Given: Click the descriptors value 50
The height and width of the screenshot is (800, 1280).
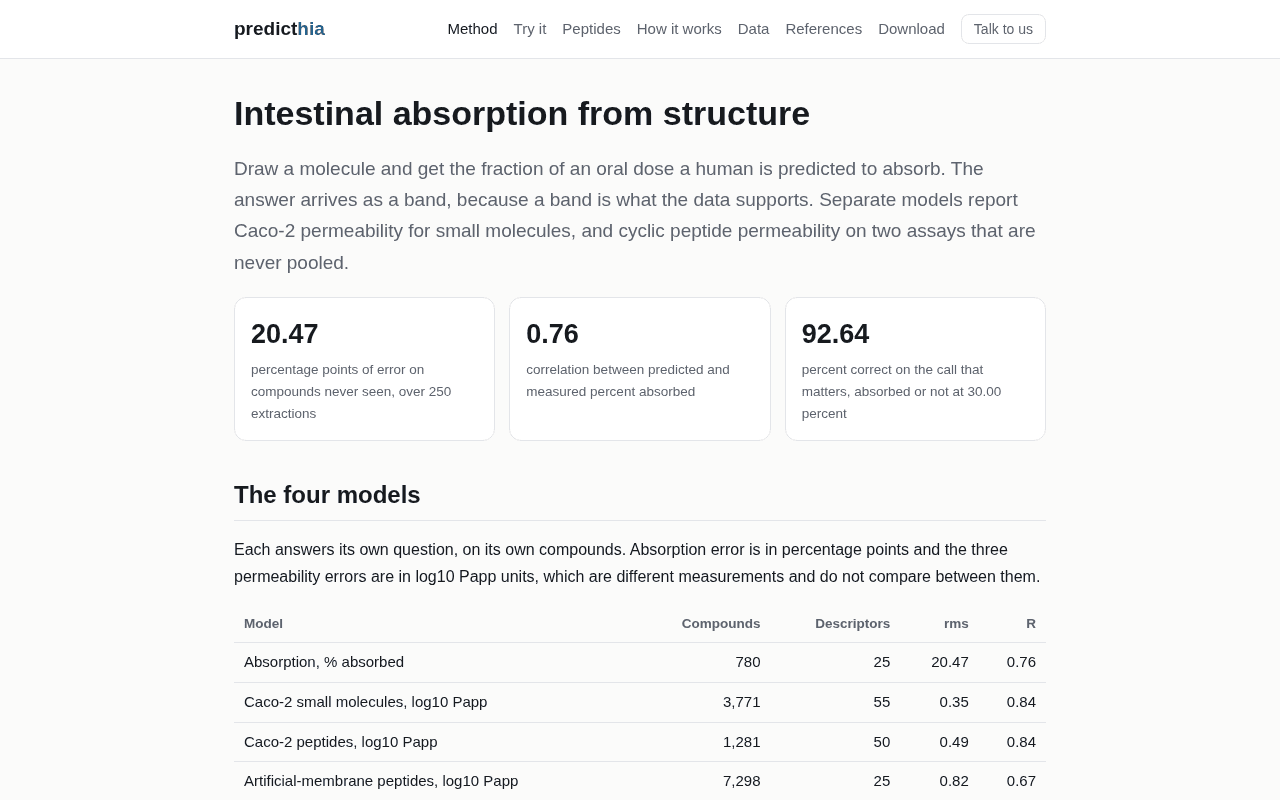Looking at the screenshot, I should point(881,742).
